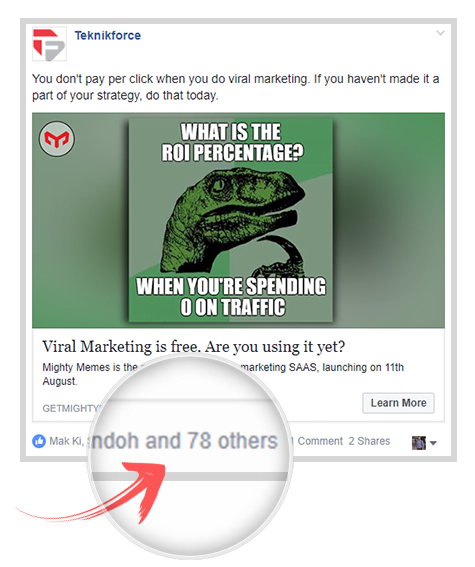Screen dimensions: 475x567
Task: Open the Mak Ki liker name
Action: tap(65, 441)
